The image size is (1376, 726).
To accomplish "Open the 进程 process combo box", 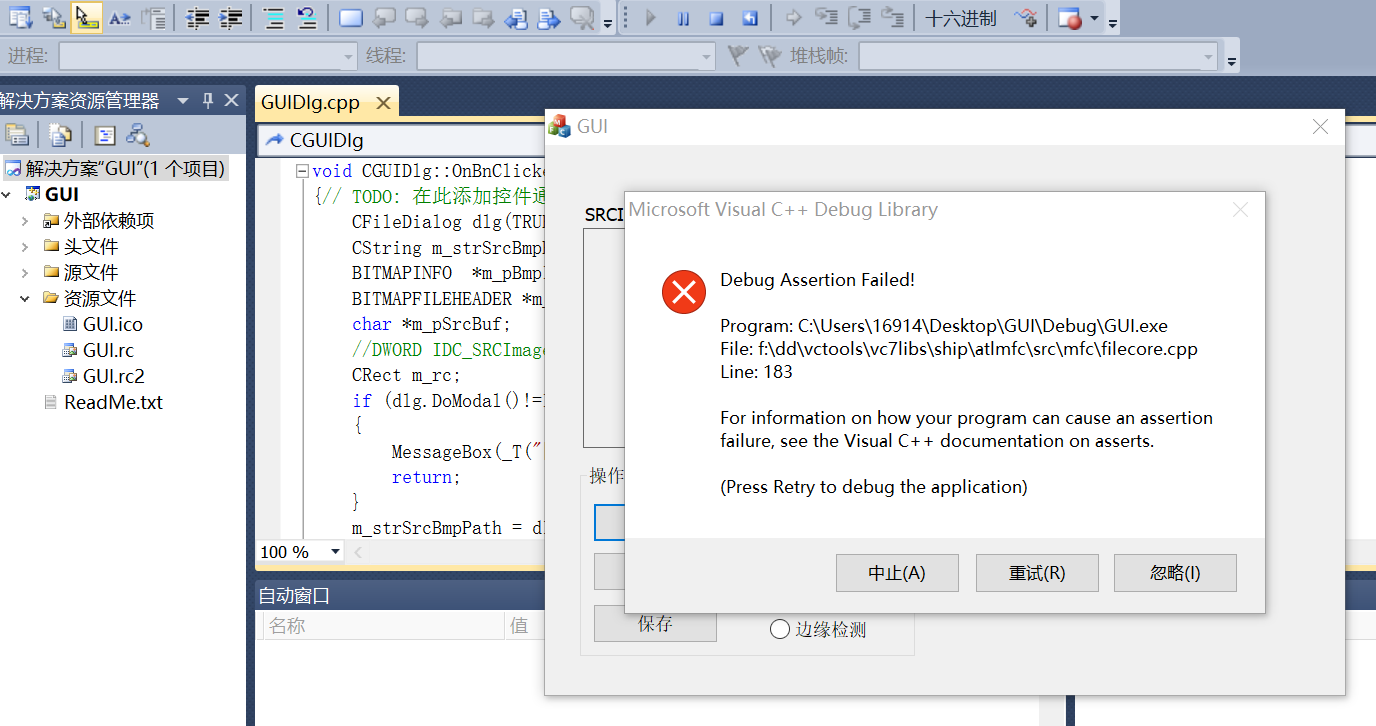I will tap(208, 56).
